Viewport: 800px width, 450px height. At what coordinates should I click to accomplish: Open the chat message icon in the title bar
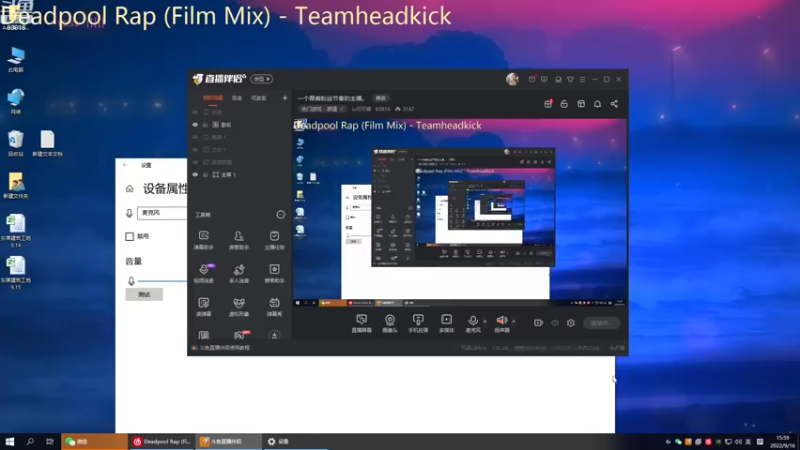click(x=544, y=79)
